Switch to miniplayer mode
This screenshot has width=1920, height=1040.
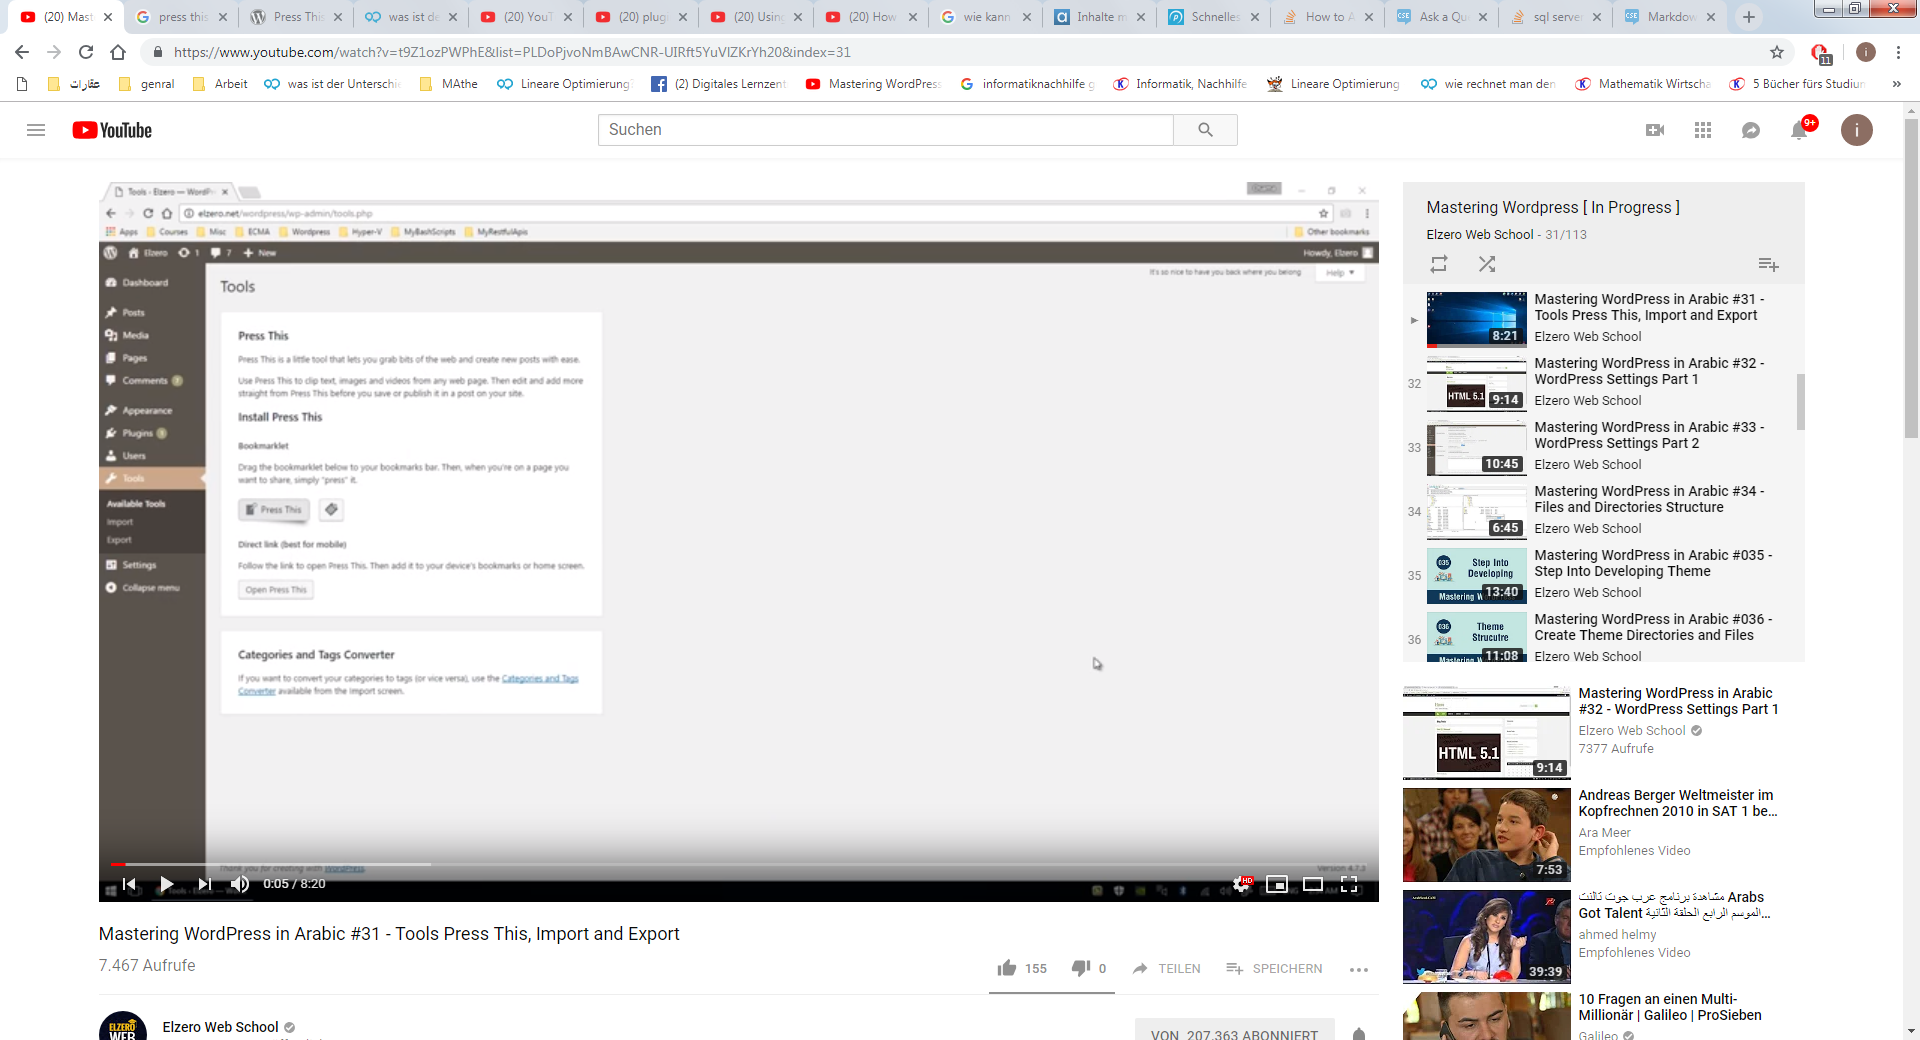1277,884
